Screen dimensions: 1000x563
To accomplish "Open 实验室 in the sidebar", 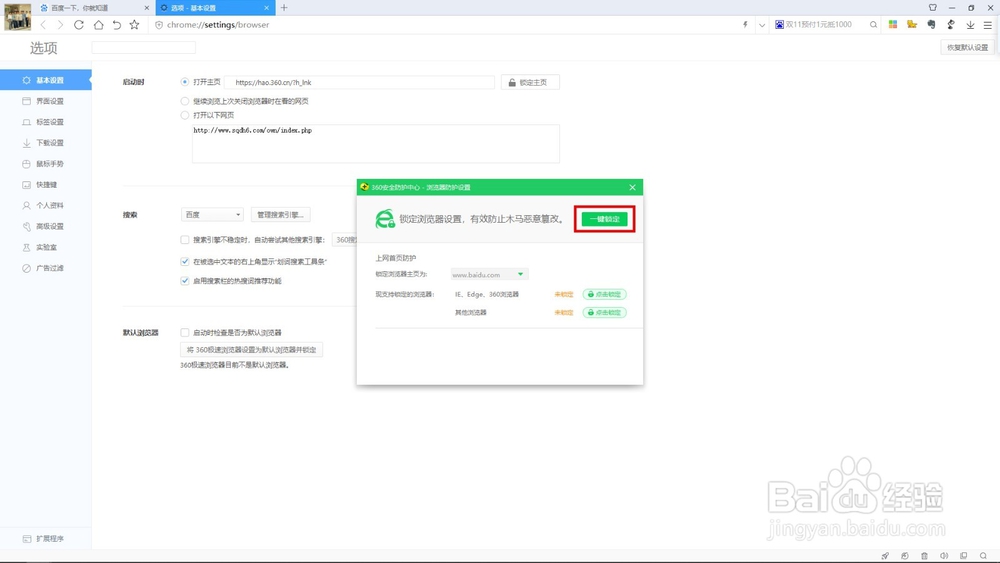I will point(45,247).
